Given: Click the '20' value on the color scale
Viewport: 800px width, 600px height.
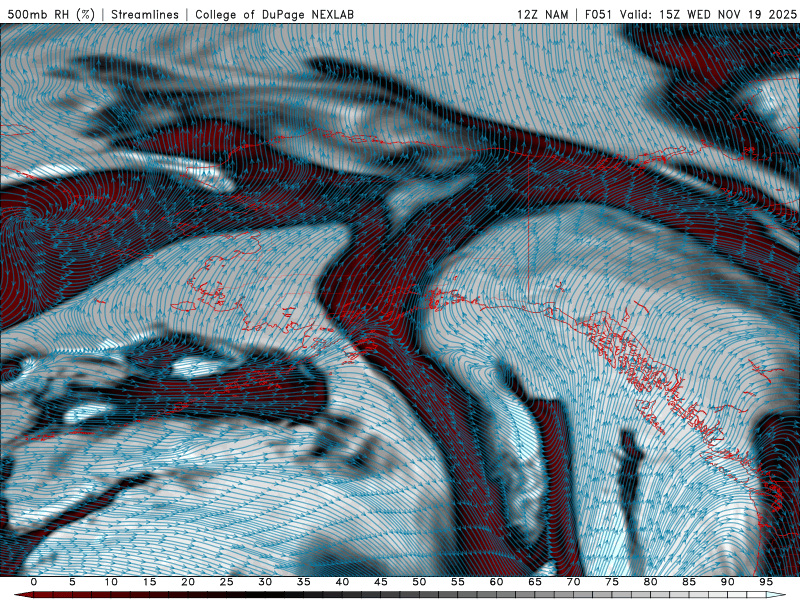Looking at the screenshot, I should pyautogui.click(x=188, y=582).
